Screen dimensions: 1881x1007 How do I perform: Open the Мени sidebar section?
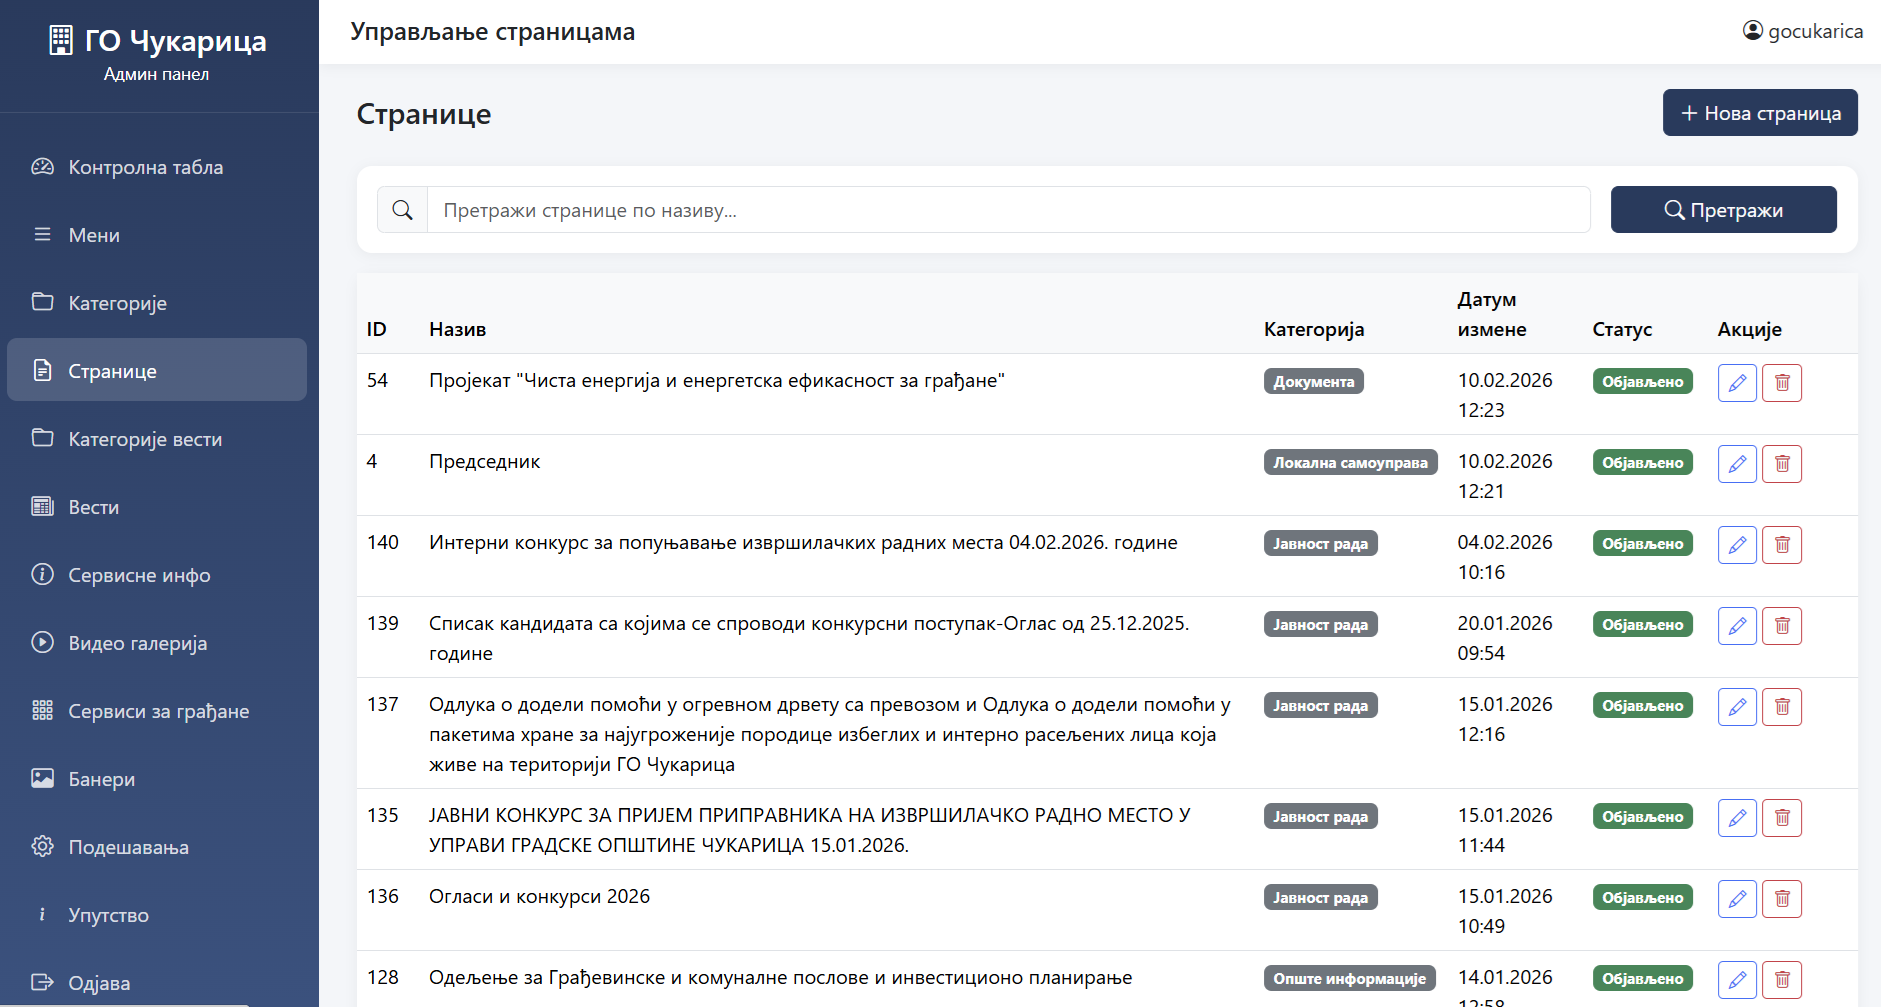click(94, 236)
